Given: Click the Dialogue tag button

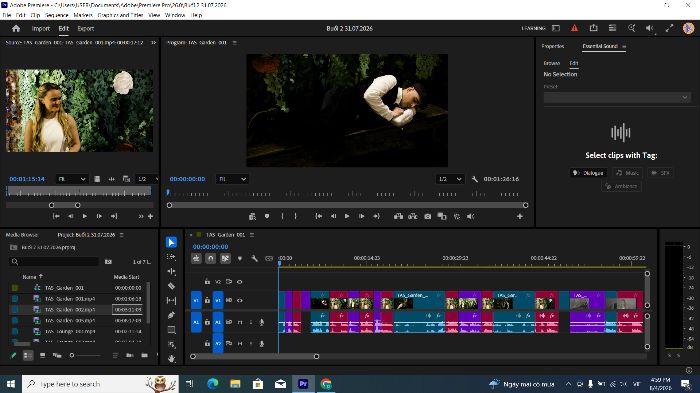Looking at the screenshot, I should [588, 173].
